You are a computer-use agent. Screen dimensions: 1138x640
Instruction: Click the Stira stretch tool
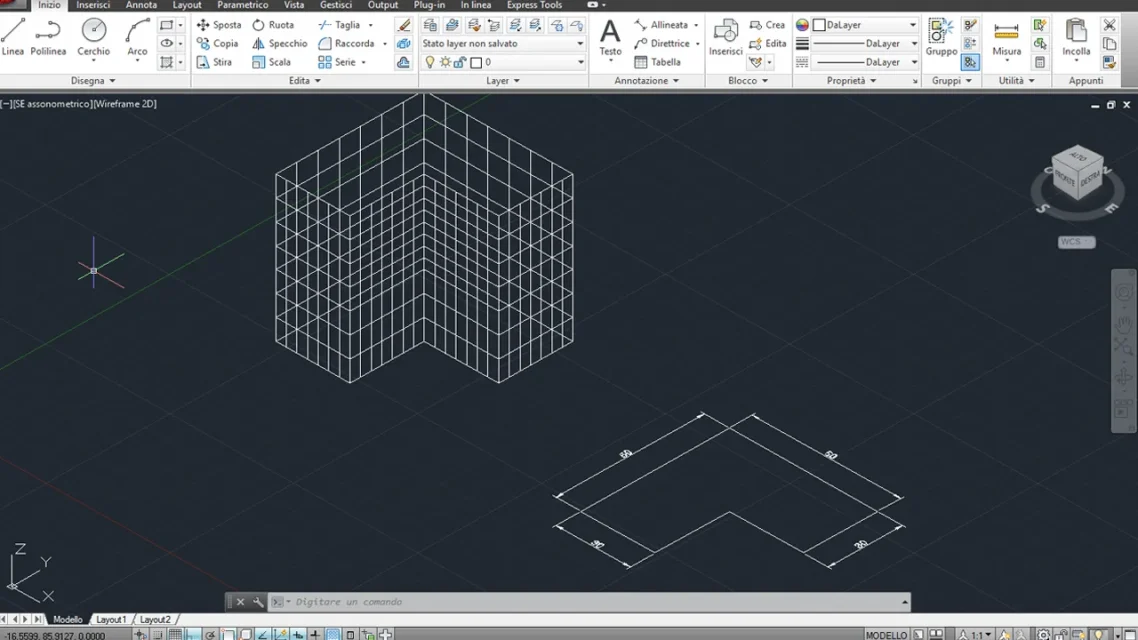point(214,62)
